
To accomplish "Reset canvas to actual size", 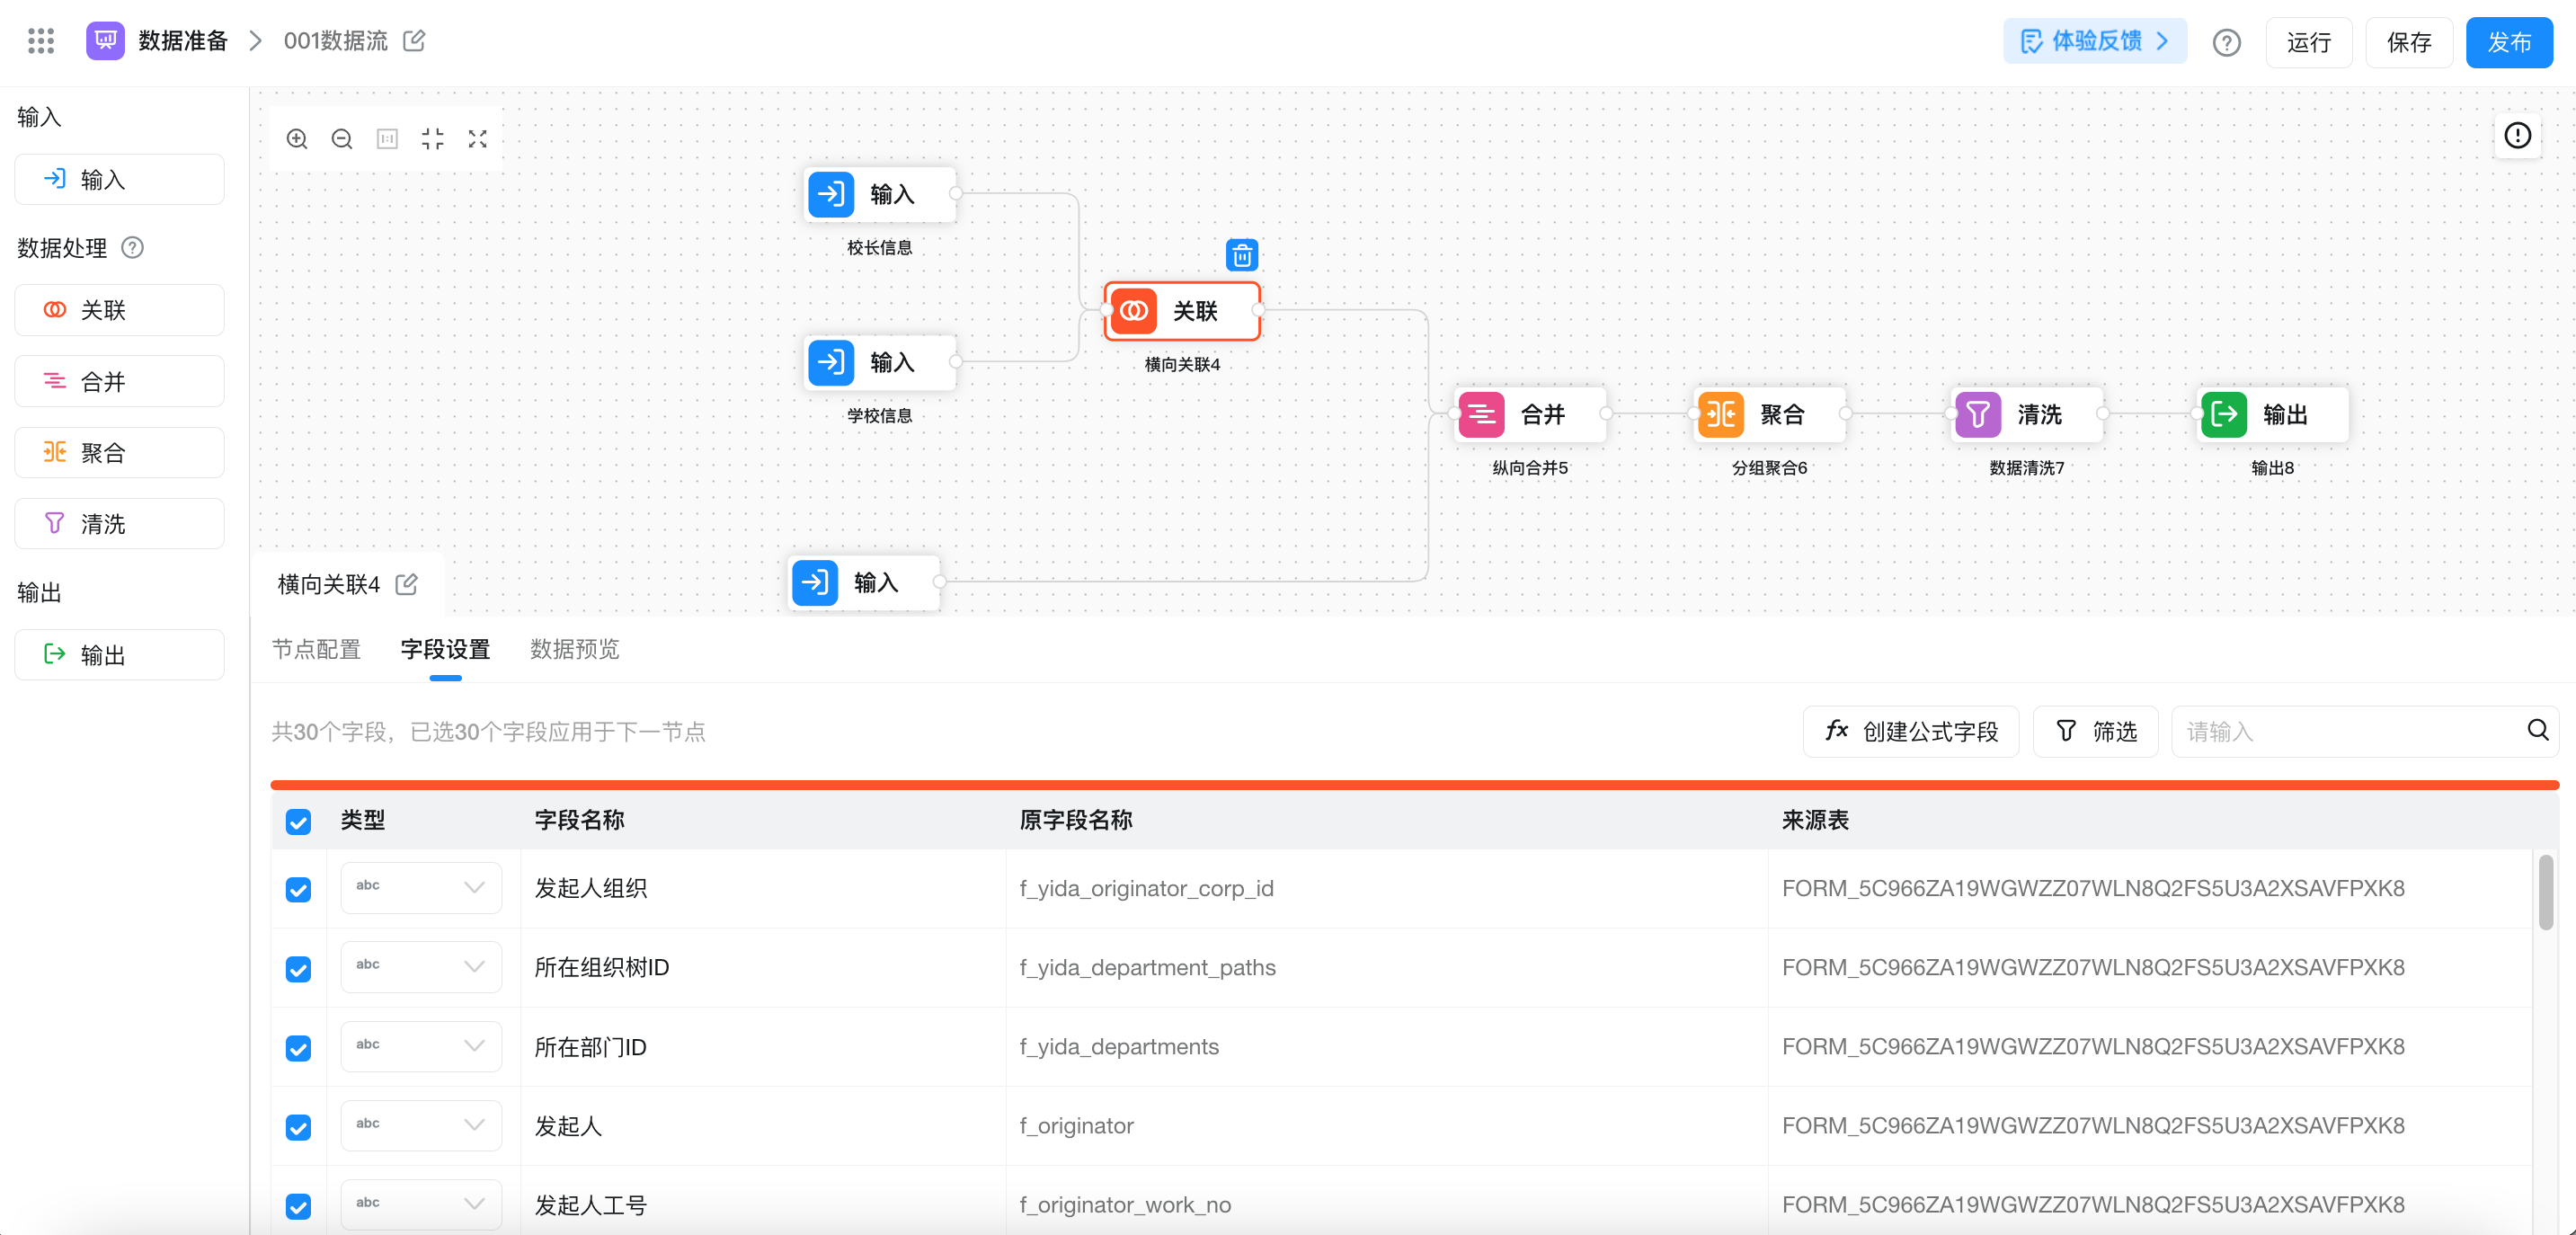I will click(x=387, y=139).
